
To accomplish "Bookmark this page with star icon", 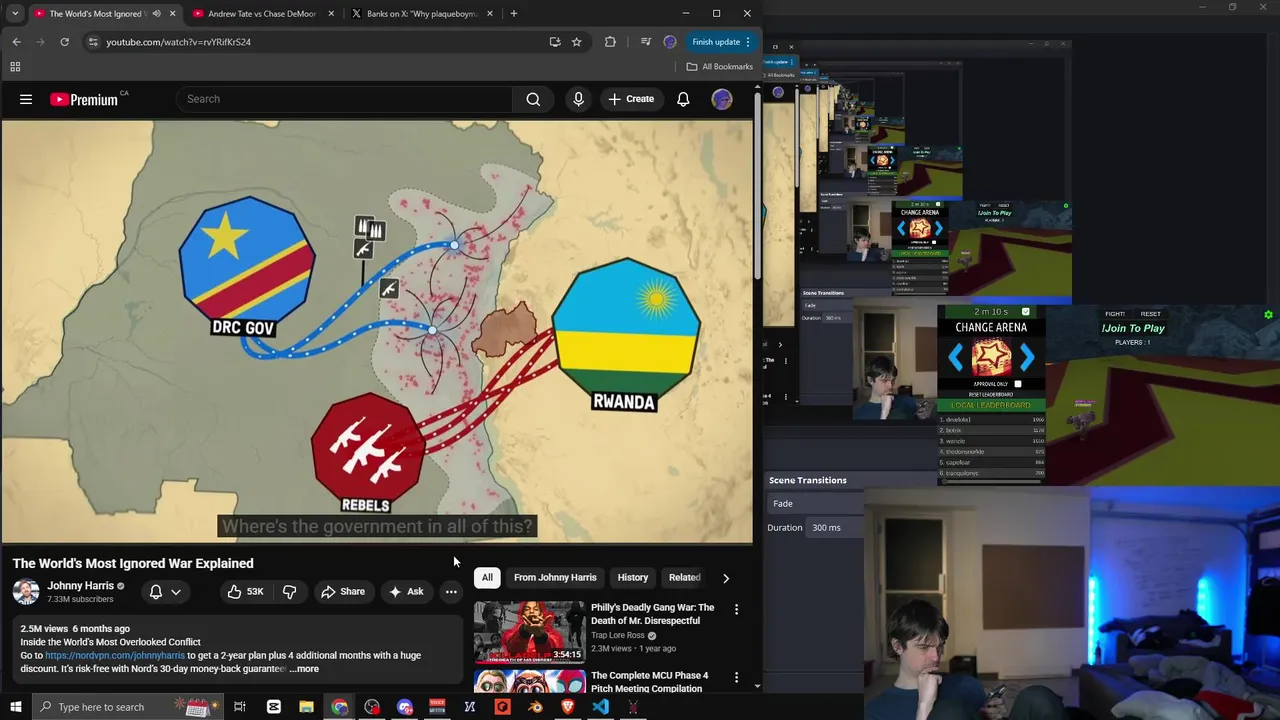I will click(x=577, y=42).
